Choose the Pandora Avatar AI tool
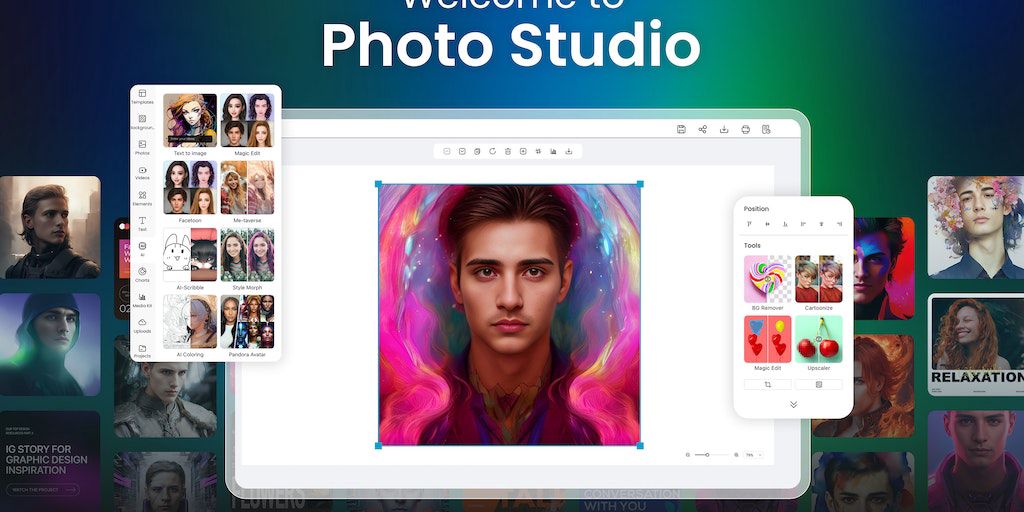Screen dimensions: 1024x512 [247, 326]
